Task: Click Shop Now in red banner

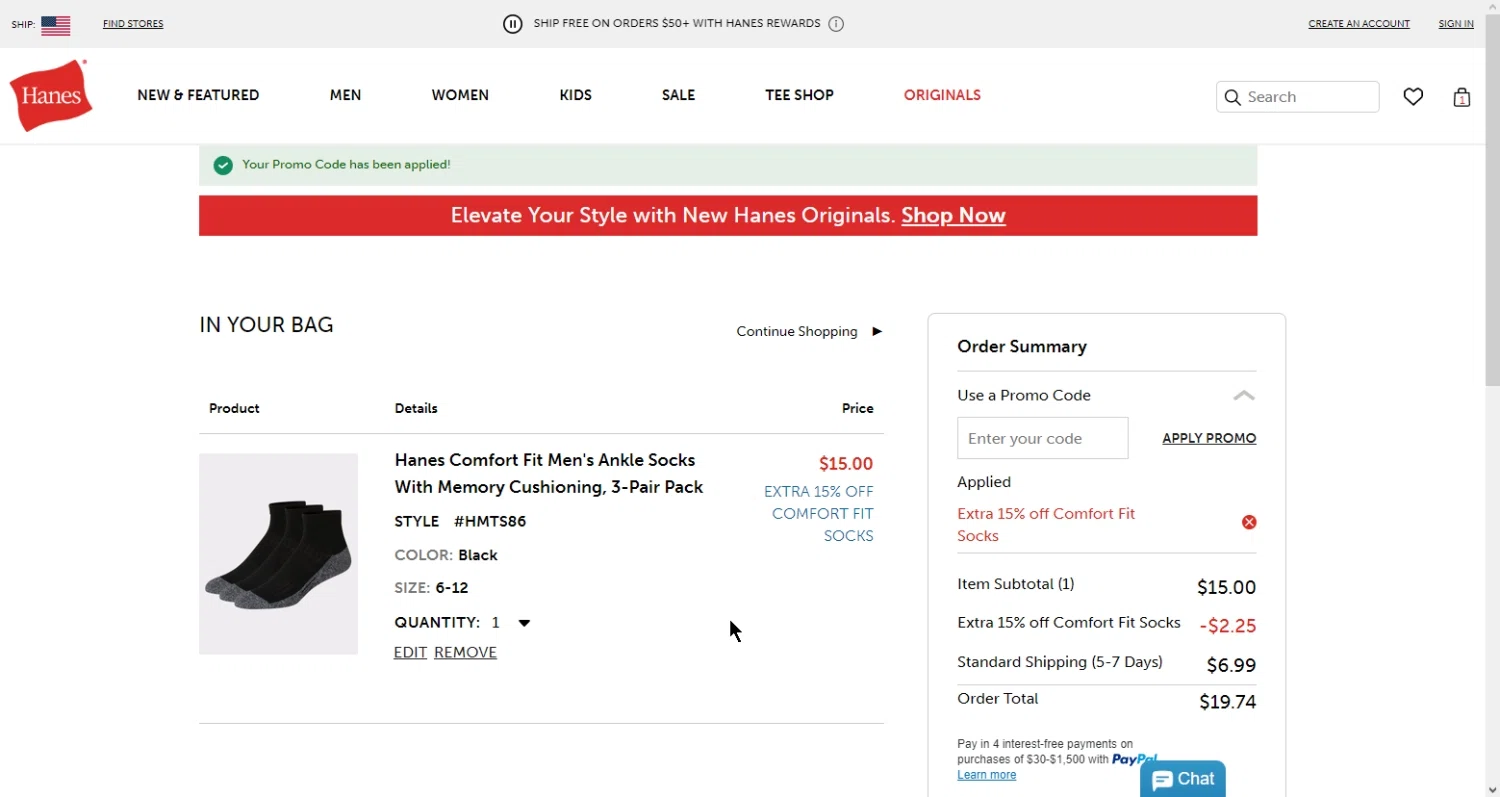Action: coord(953,215)
